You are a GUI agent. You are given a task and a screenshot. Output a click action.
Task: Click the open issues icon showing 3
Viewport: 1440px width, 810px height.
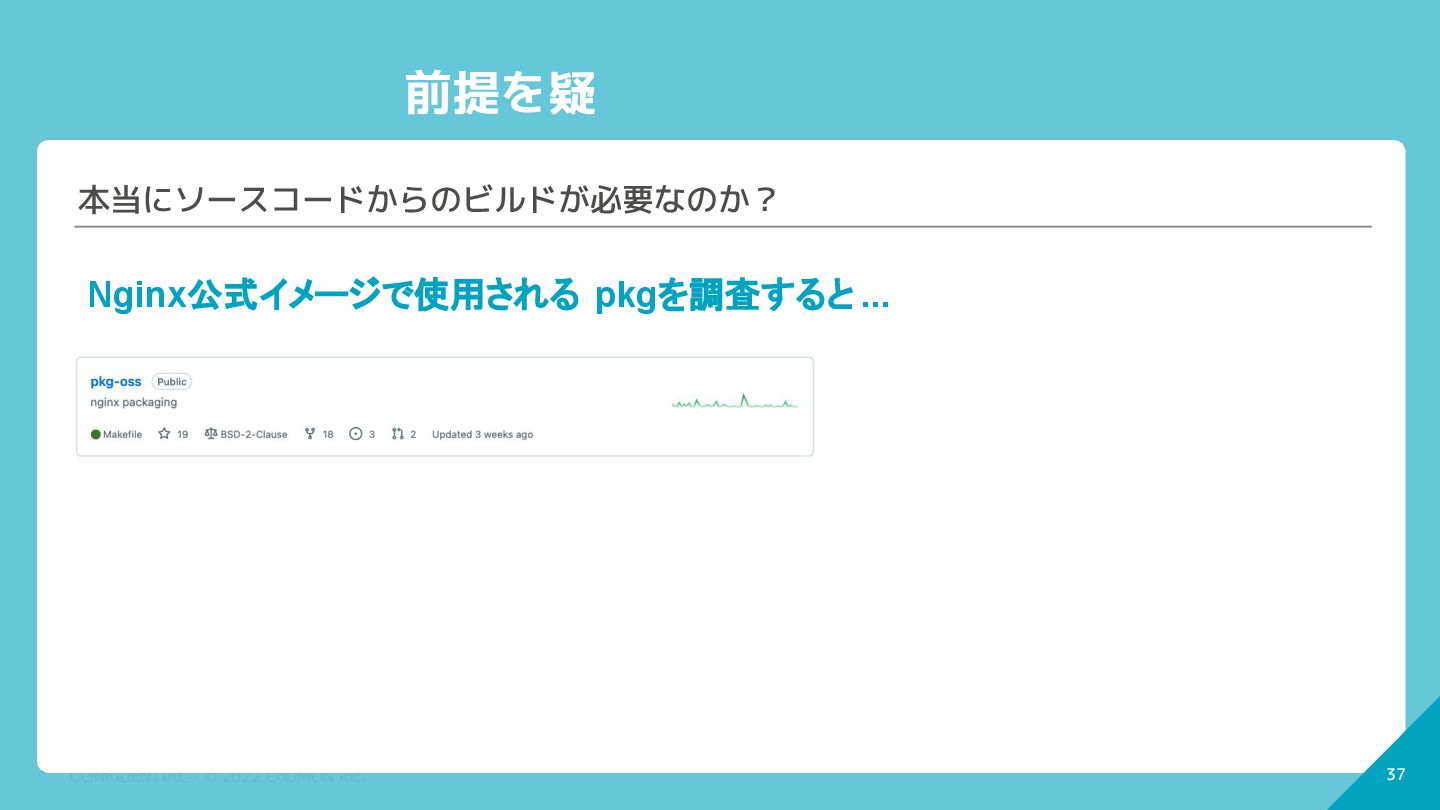click(355, 434)
